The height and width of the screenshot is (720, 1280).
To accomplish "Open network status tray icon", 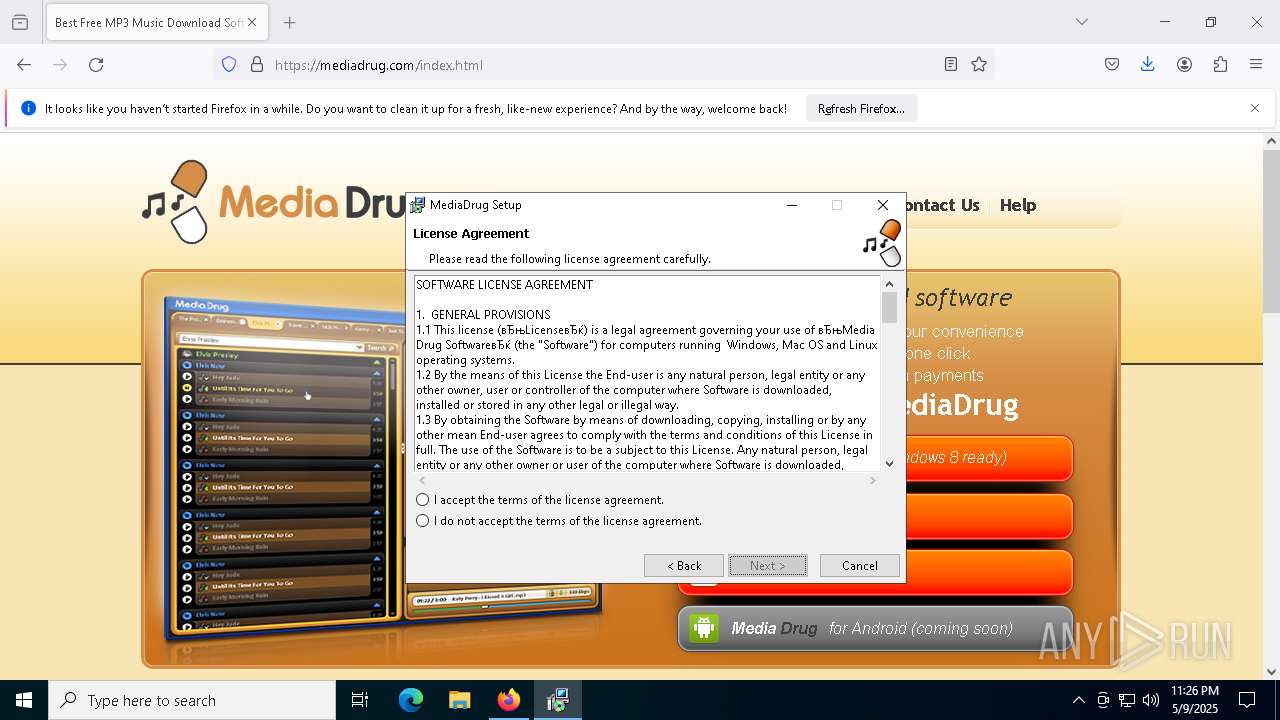I will [1127, 700].
